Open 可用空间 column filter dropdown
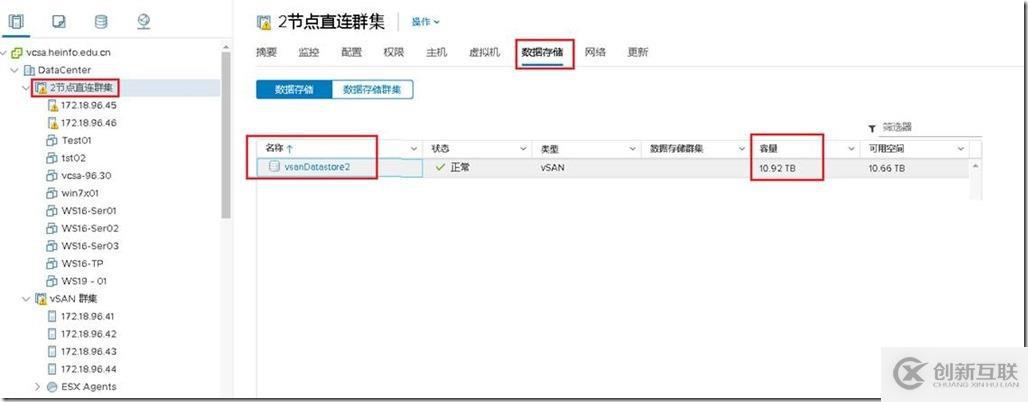1028x402 pixels. point(960,149)
